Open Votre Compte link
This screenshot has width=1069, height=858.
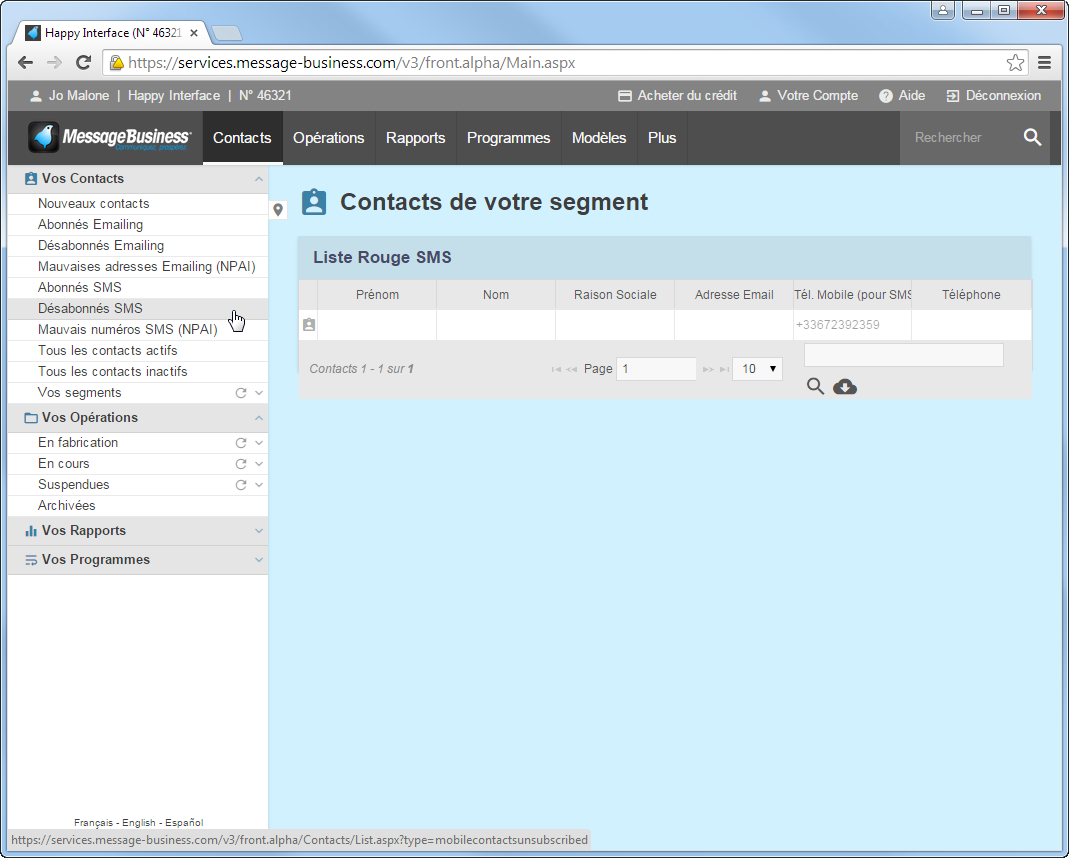[809, 96]
